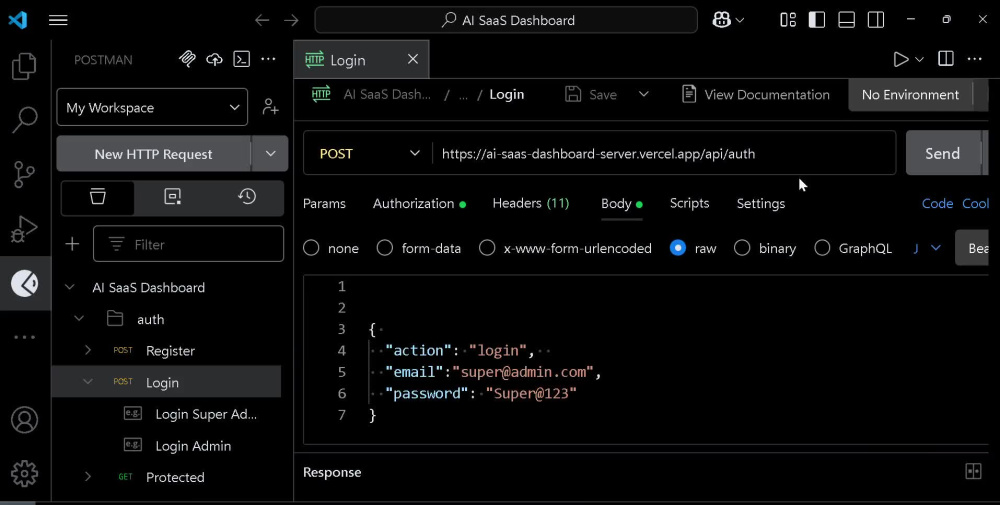Open Postman panel more actions ellipsis
Viewport: 1000px width, 505px height.
coord(268,59)
